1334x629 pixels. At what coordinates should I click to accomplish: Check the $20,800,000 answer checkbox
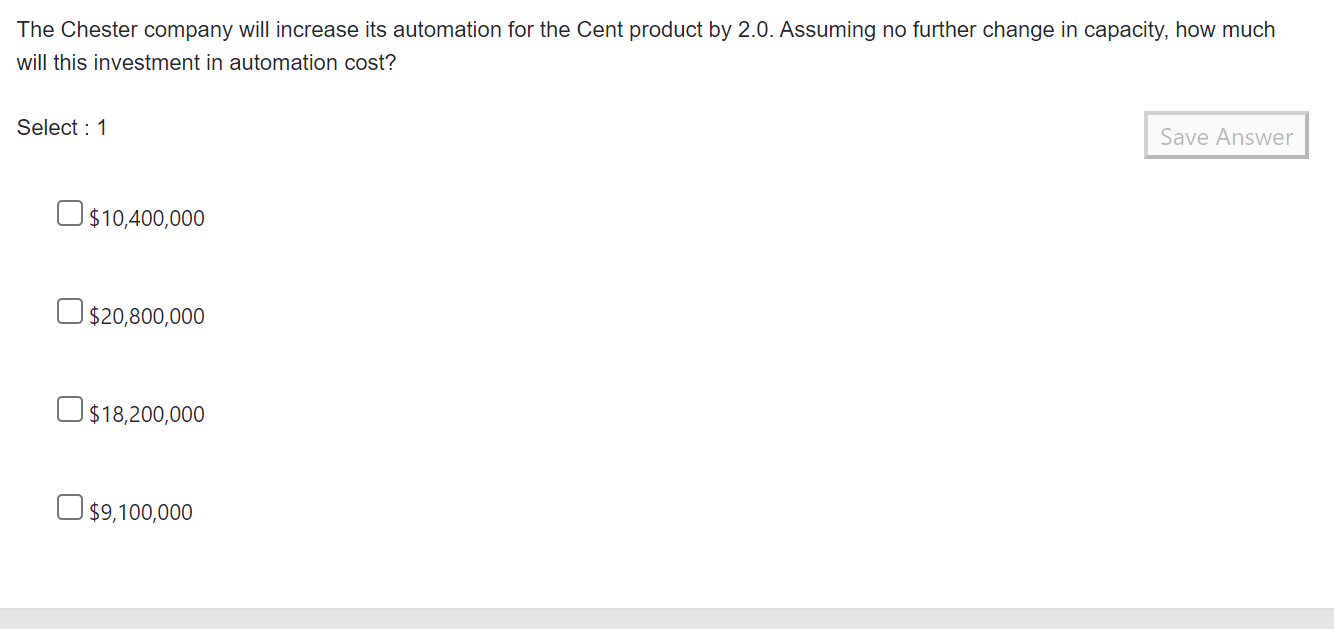(x=69, y=311)
